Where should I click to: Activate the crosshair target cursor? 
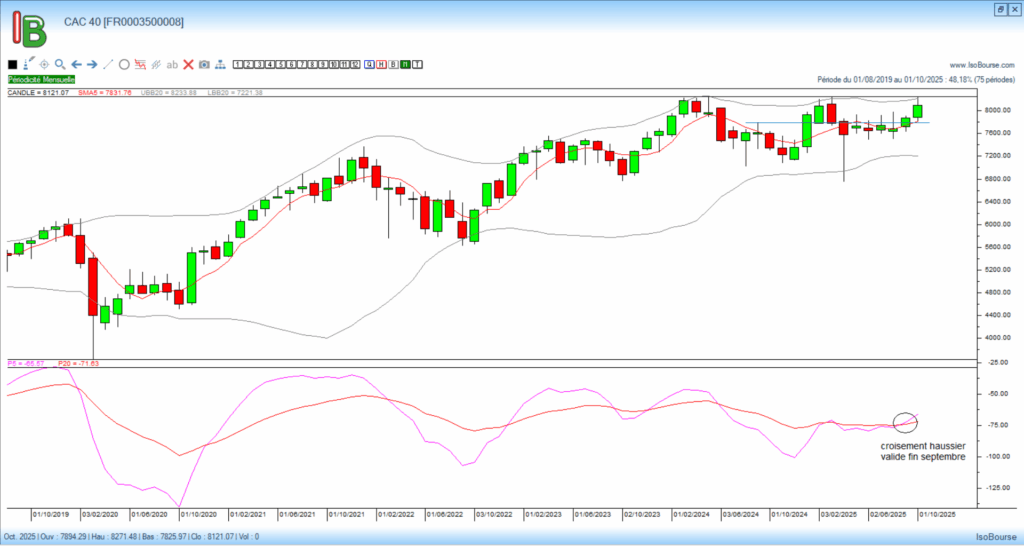pyautogui.click(x=44, y=64)
